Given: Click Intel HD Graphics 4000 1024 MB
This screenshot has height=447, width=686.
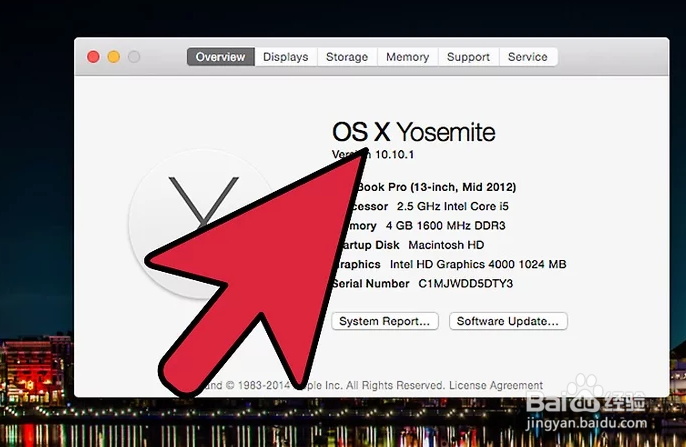Looking at the screenshot, I should (478, 264).
